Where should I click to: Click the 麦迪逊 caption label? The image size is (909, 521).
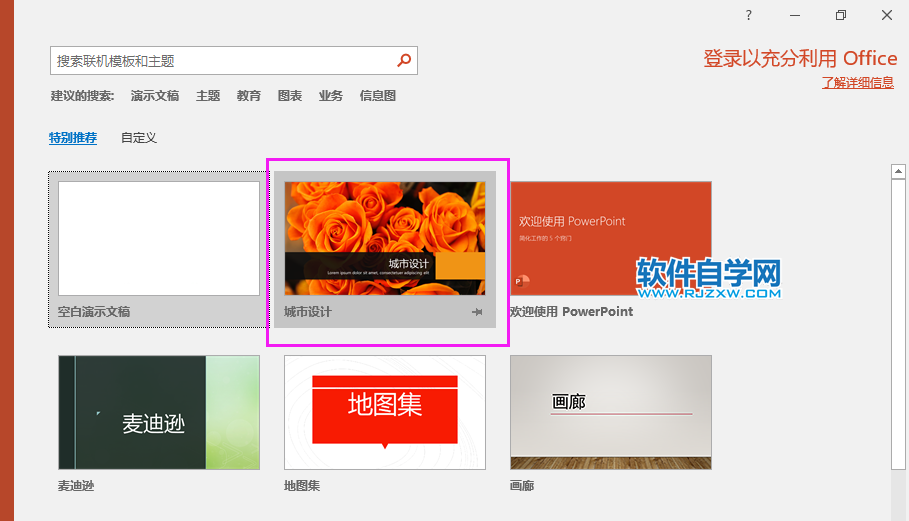(x=76, y=486)
